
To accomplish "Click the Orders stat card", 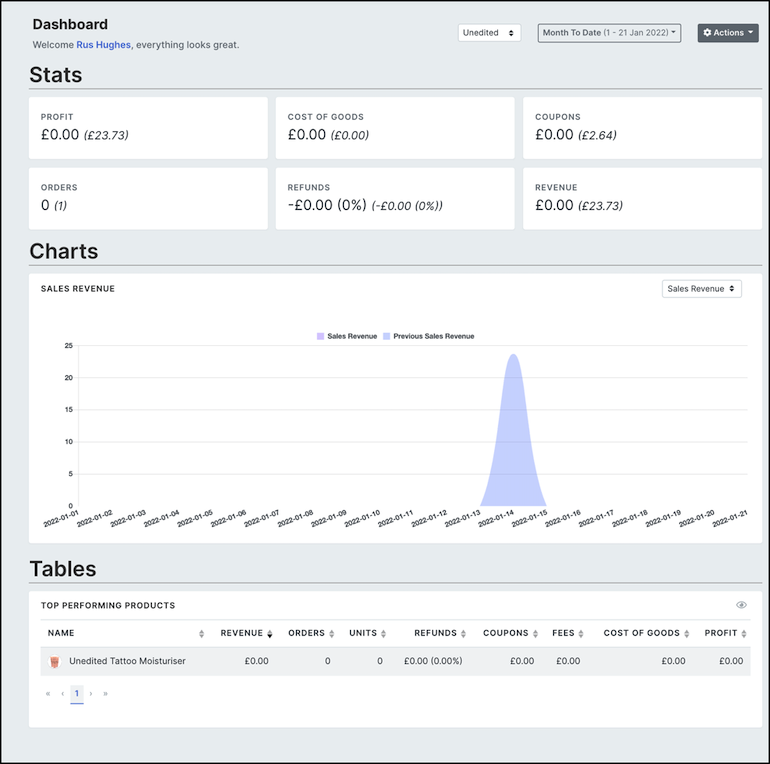I will tap(148, 198).
